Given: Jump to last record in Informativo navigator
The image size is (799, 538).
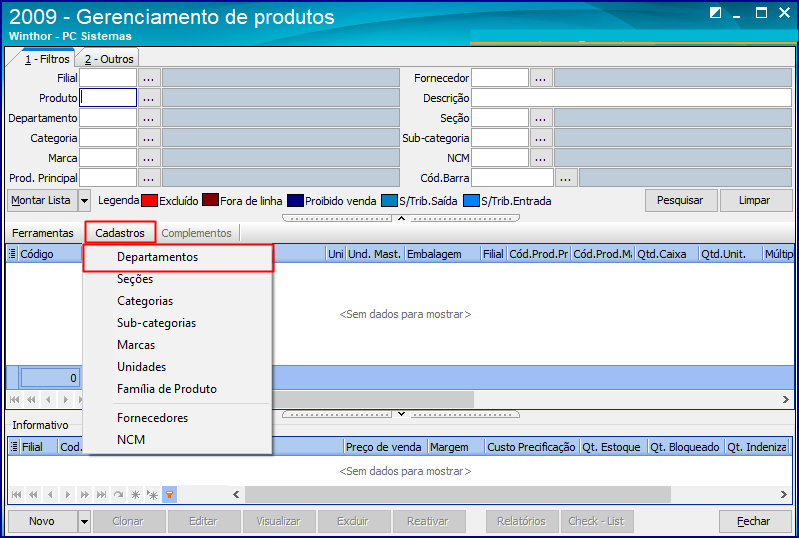Looking at the screenshot, I should tap(101, 494).
